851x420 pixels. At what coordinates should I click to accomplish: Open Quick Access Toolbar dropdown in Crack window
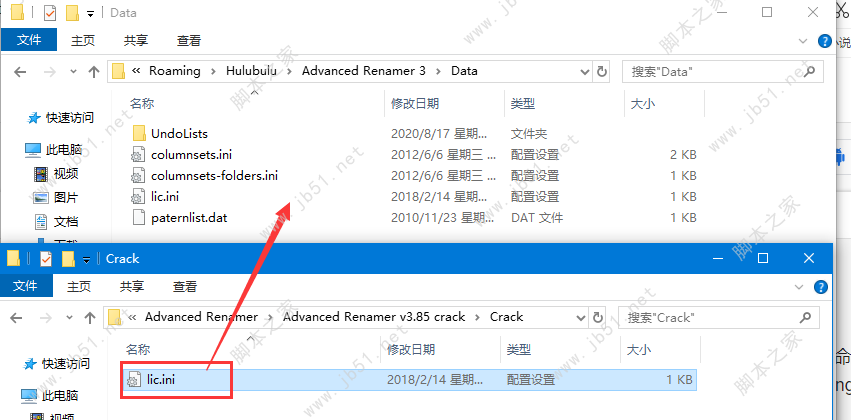tap(86, 260)
